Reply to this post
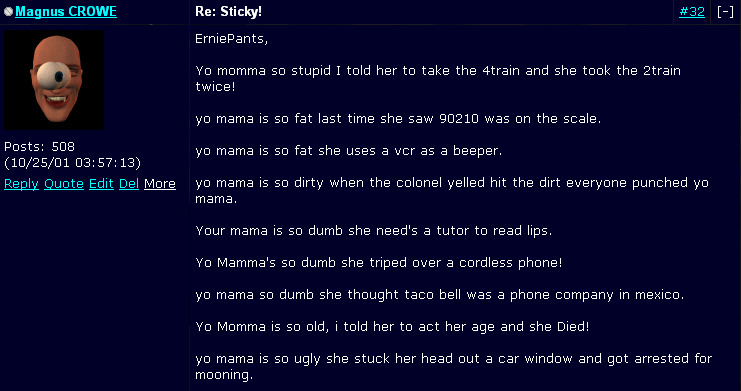This screenshot has width=741, height=391. [x=21, y=183]
